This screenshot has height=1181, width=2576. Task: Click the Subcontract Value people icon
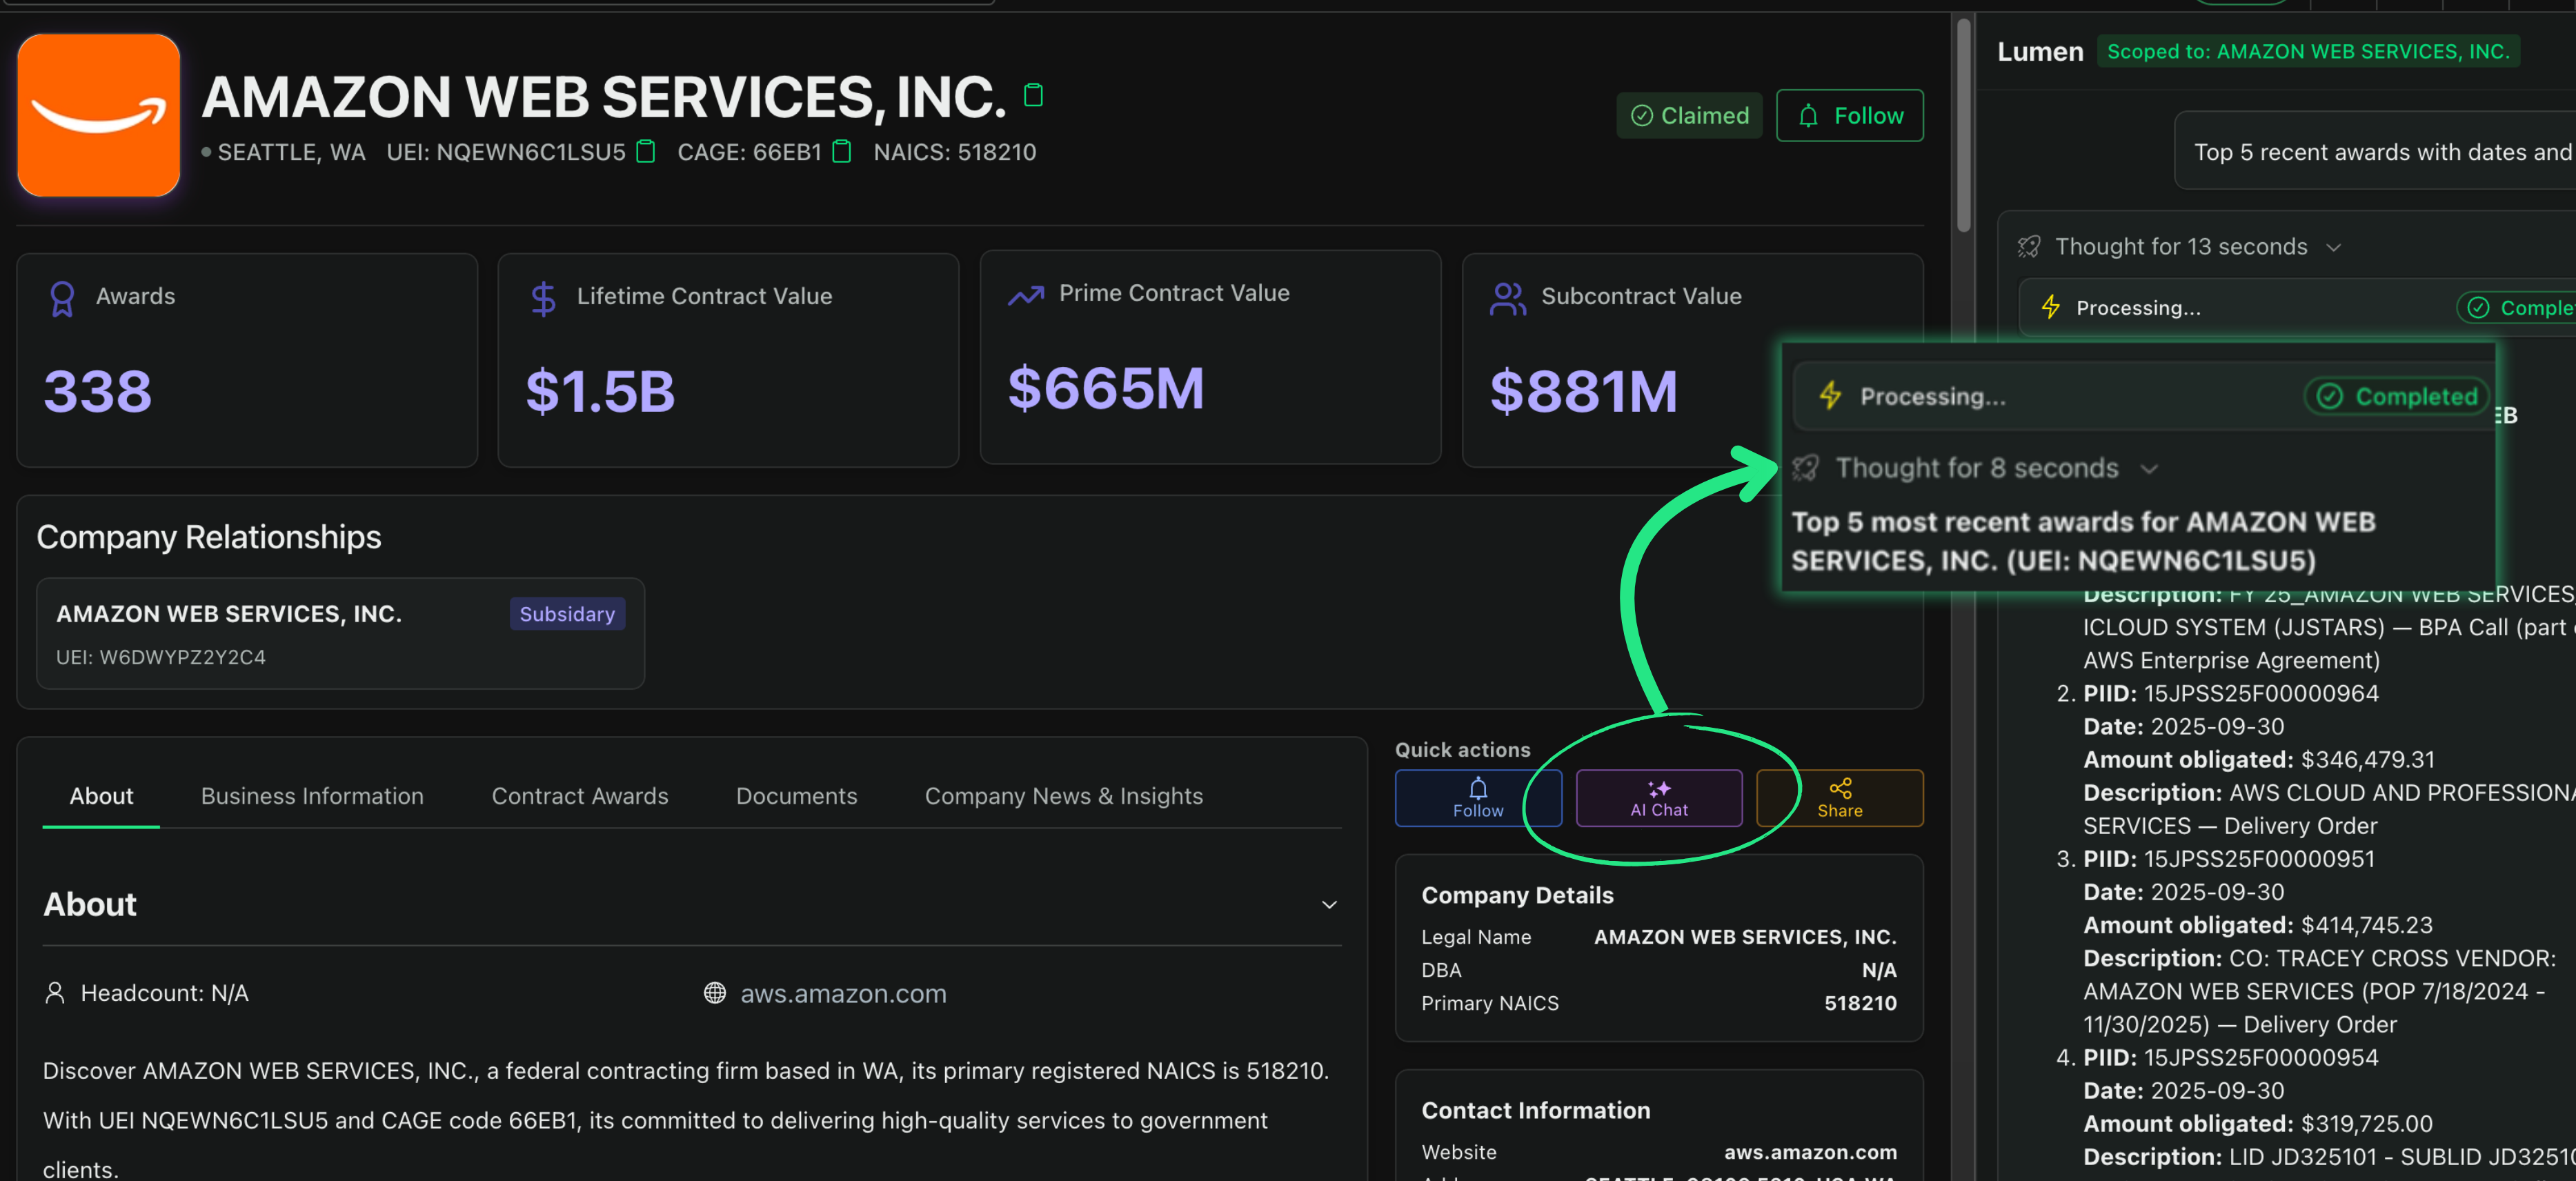coord(1507,298)
